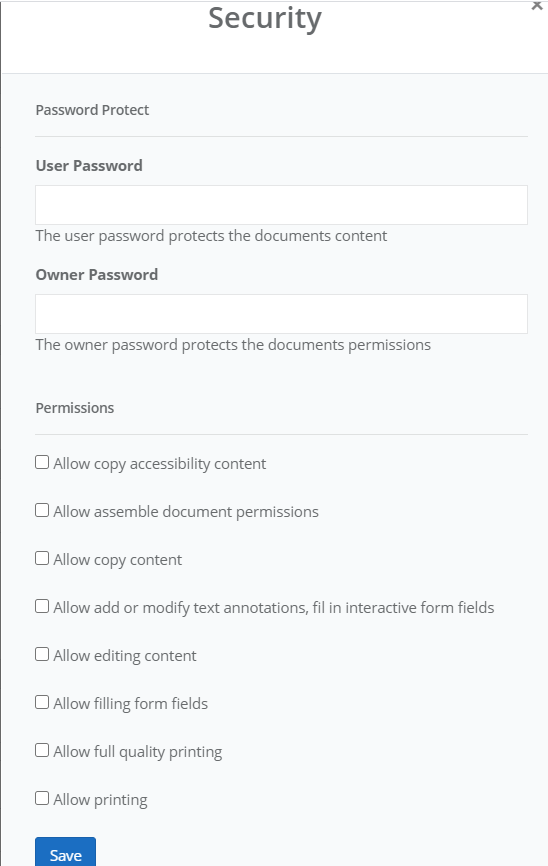Click the bold Owner Password label
This screenshot has width=548, height=866.
point(97,274)
